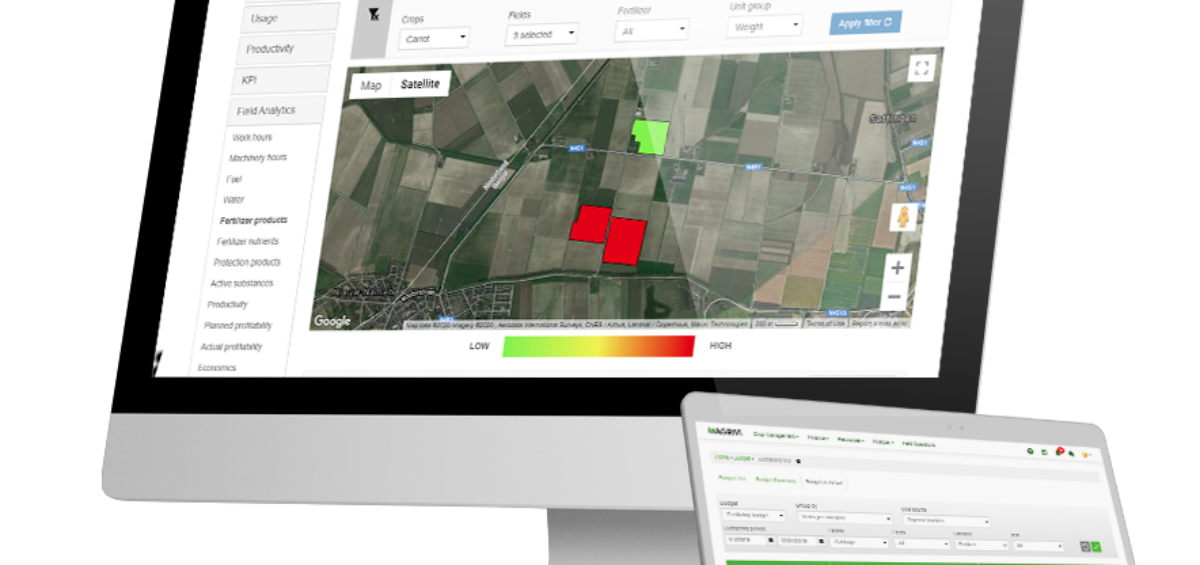Open the Budget Summary tab on the tablet

(775, 480)
